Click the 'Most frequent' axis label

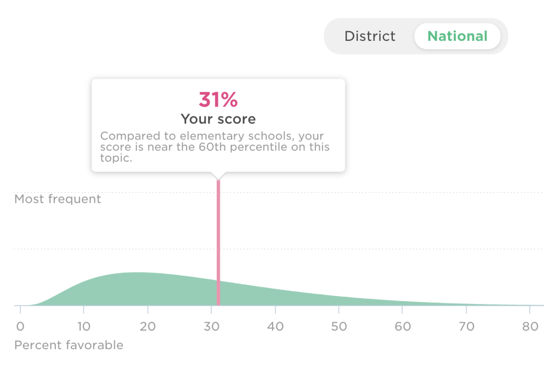click(x=58, y=199)
